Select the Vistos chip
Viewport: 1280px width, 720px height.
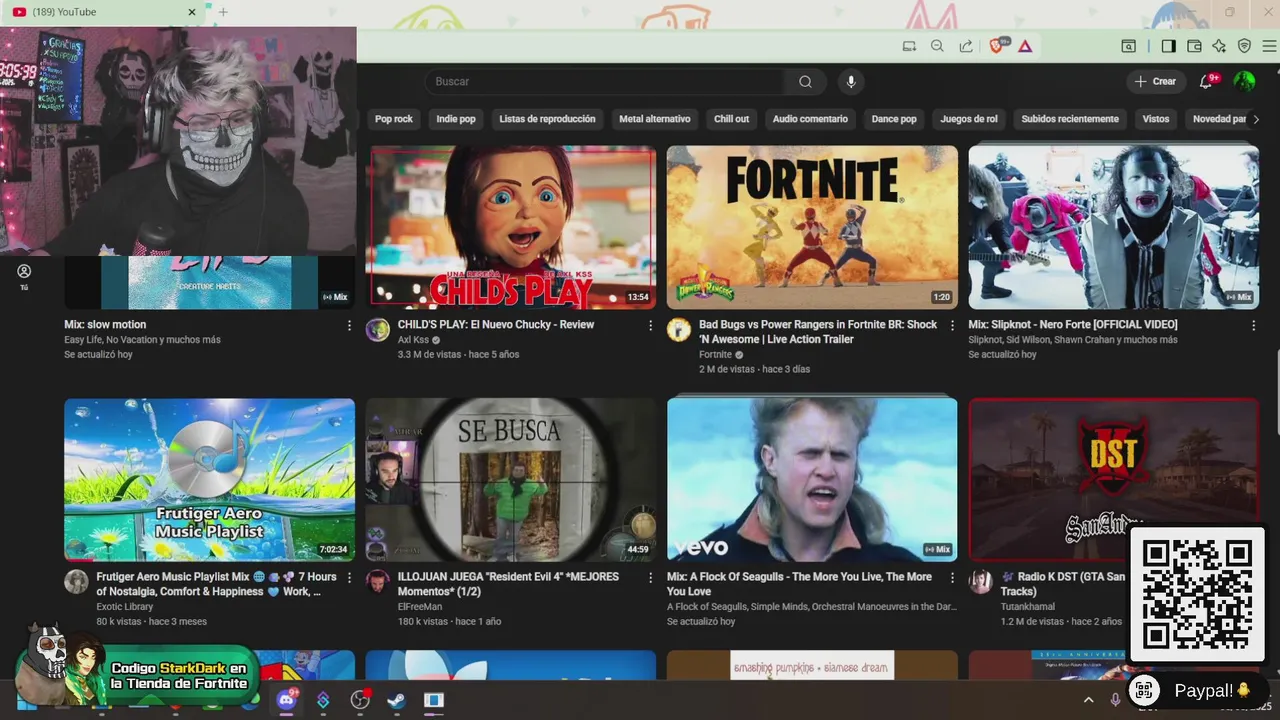click(x=1156, y=119)
